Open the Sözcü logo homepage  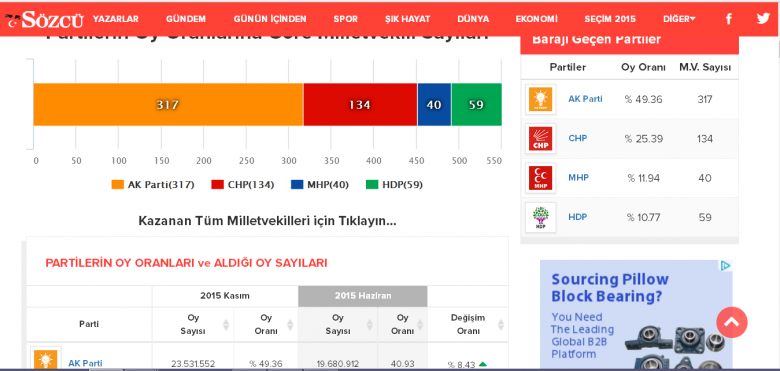pyautogui.click(x=44, y=20)
